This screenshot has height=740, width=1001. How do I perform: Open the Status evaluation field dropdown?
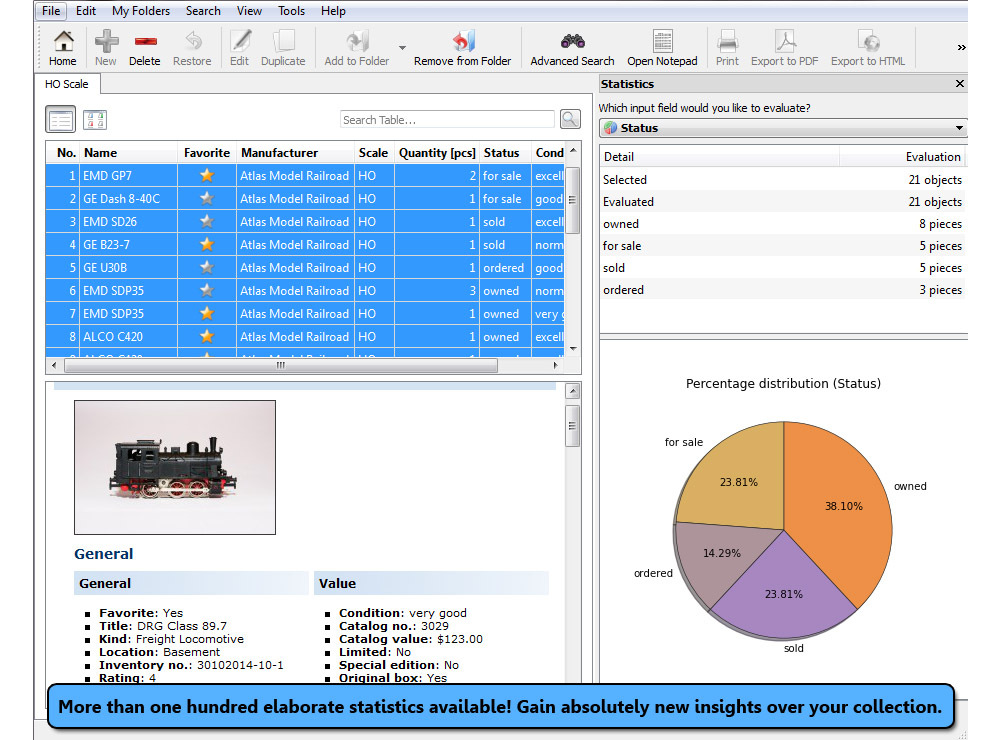[783, 128]
